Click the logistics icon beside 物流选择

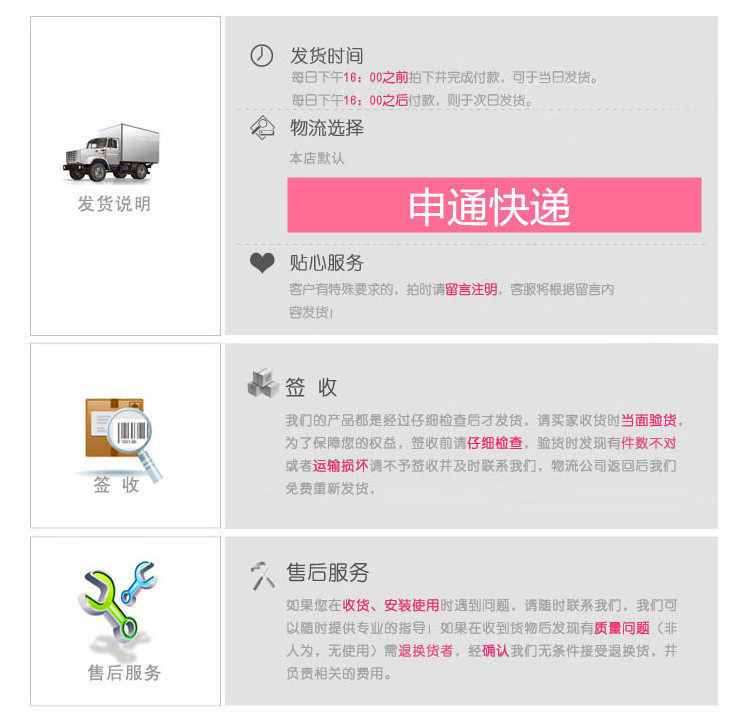pyautogui.click(x=261, y=128)
